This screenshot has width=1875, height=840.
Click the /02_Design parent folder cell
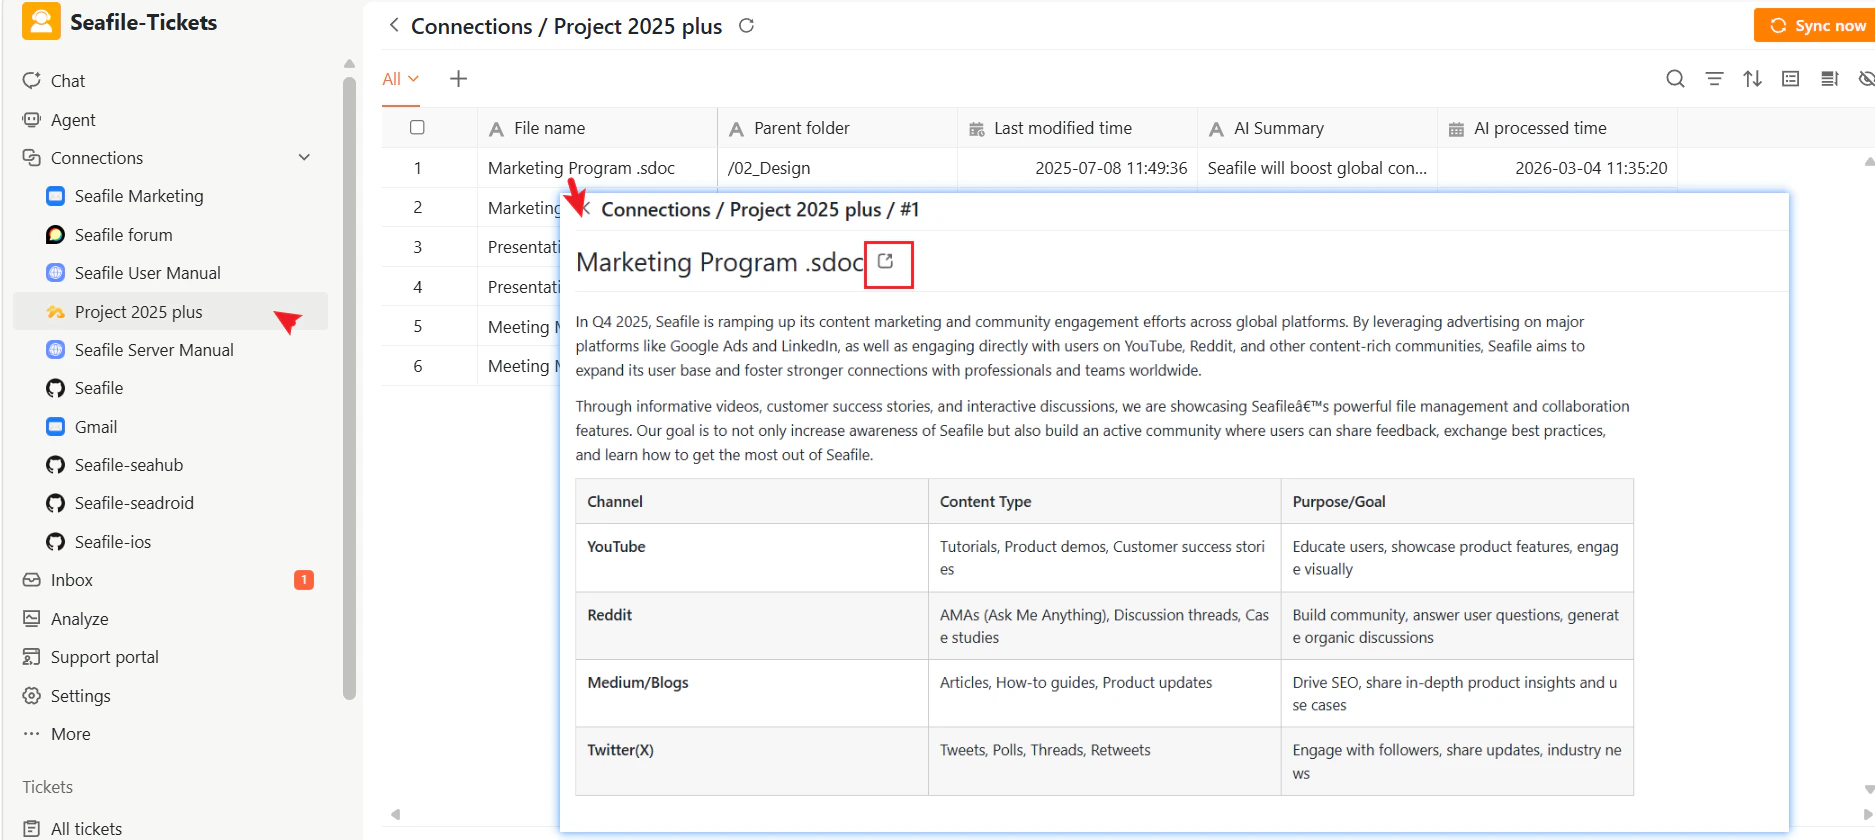click(837, 168)
